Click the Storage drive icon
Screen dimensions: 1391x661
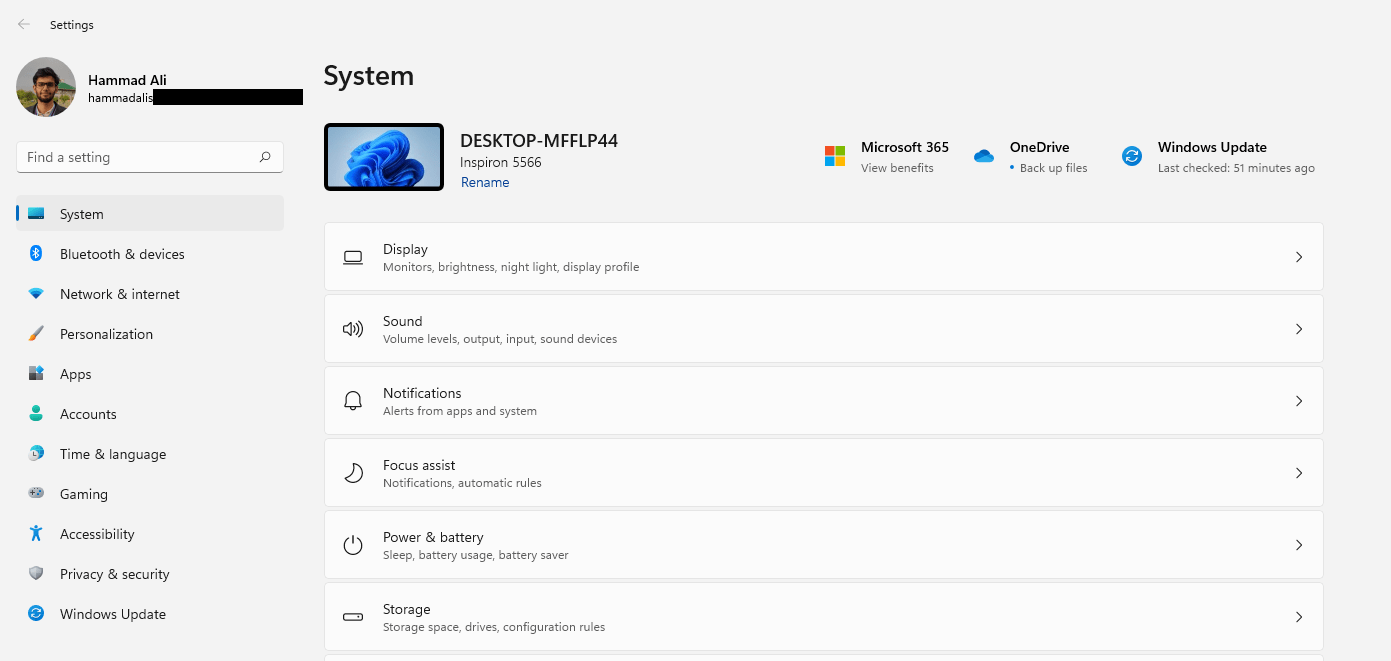(353, 617)
